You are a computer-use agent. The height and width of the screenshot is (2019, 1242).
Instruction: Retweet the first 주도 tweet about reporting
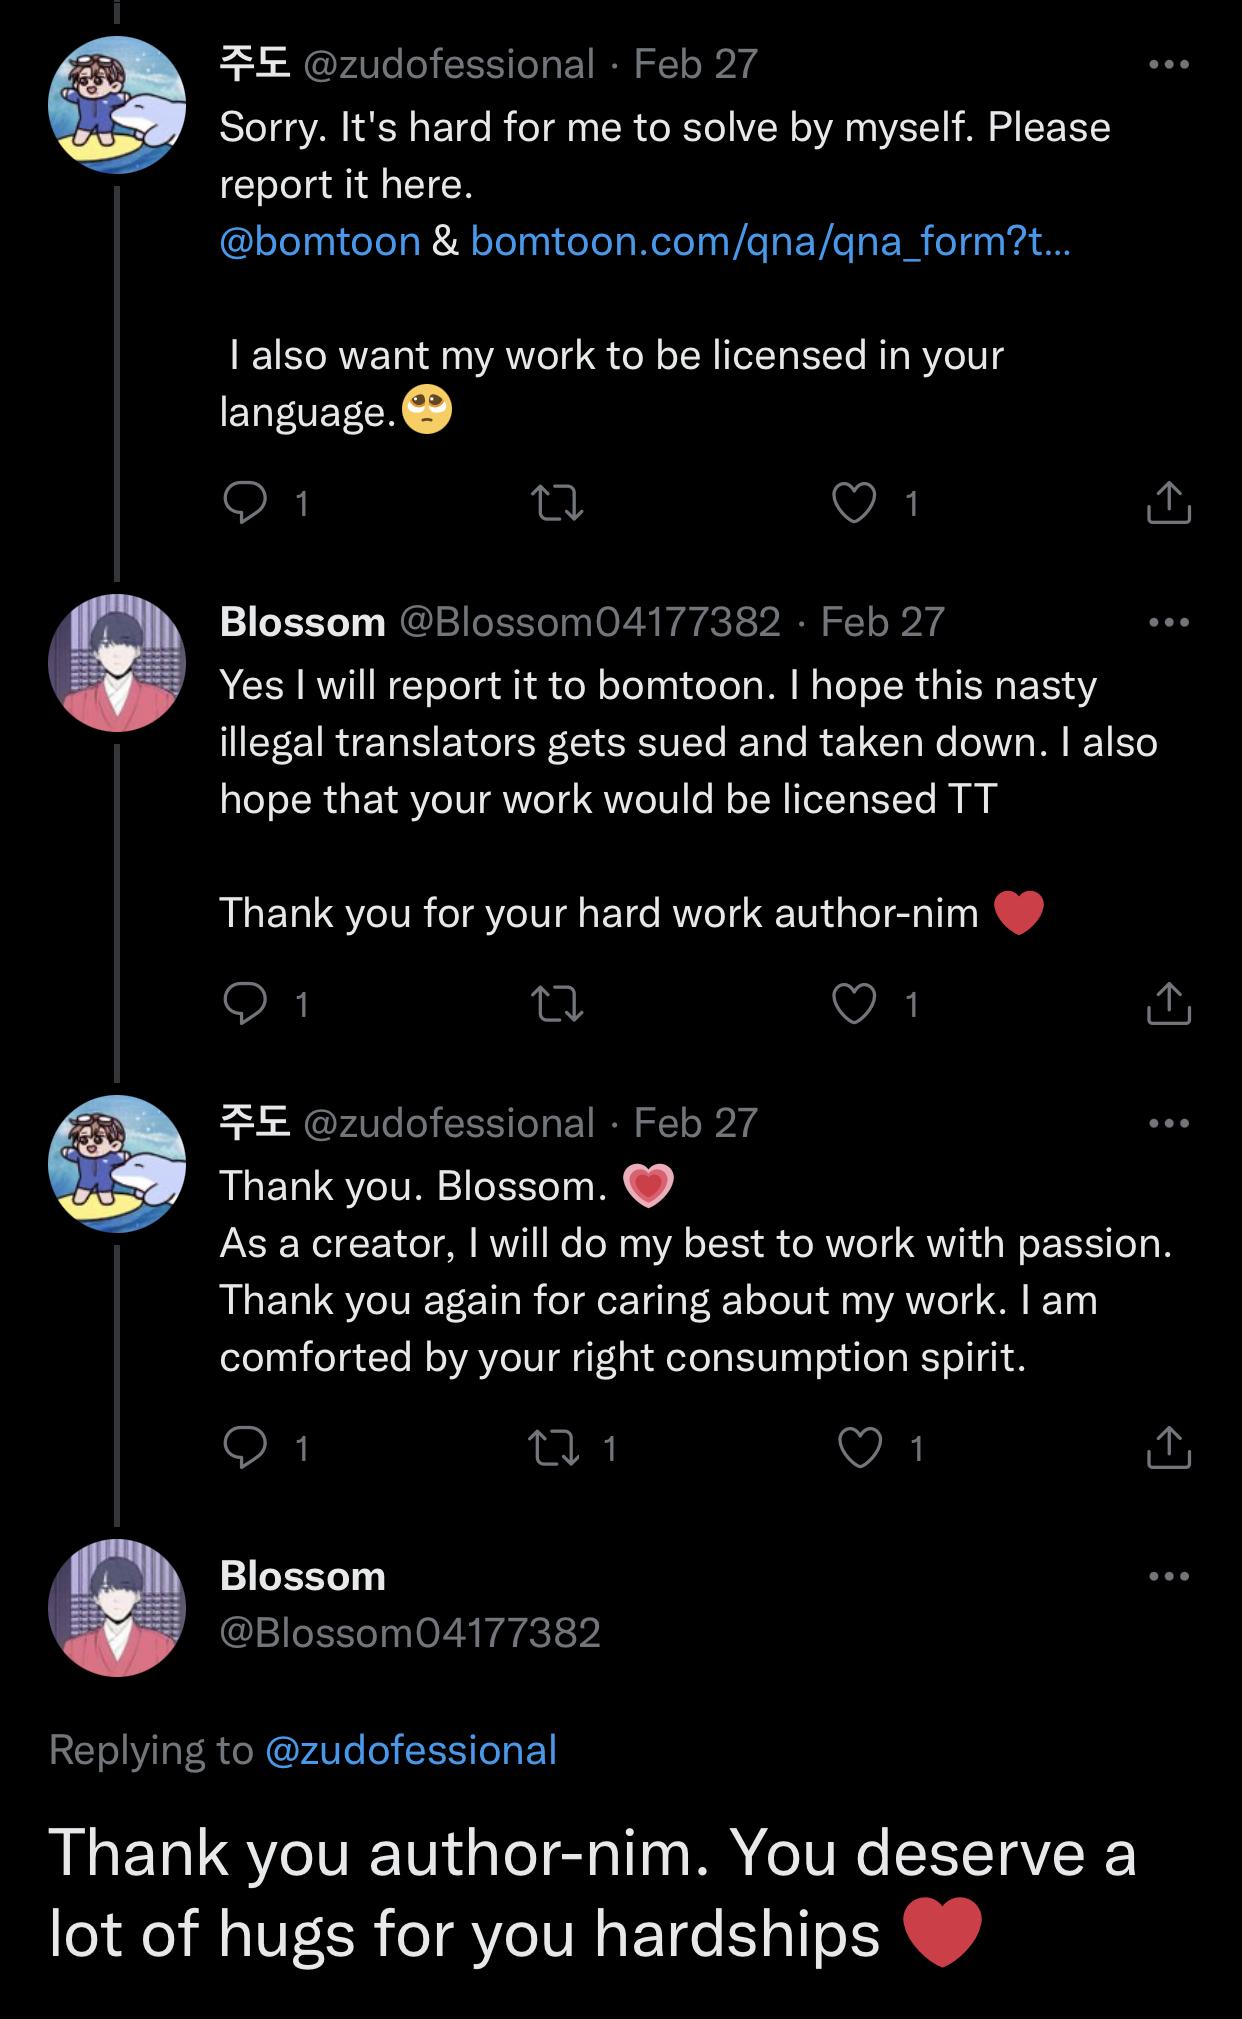[x=556, y=503]
